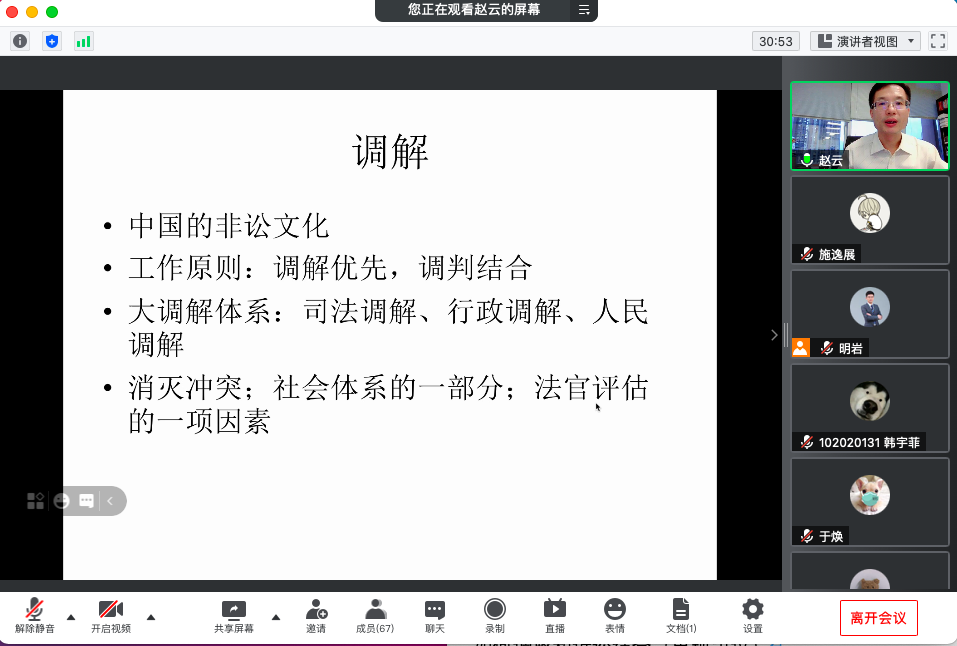Open the 演讲者视图 view dropdown

[865, 41]
